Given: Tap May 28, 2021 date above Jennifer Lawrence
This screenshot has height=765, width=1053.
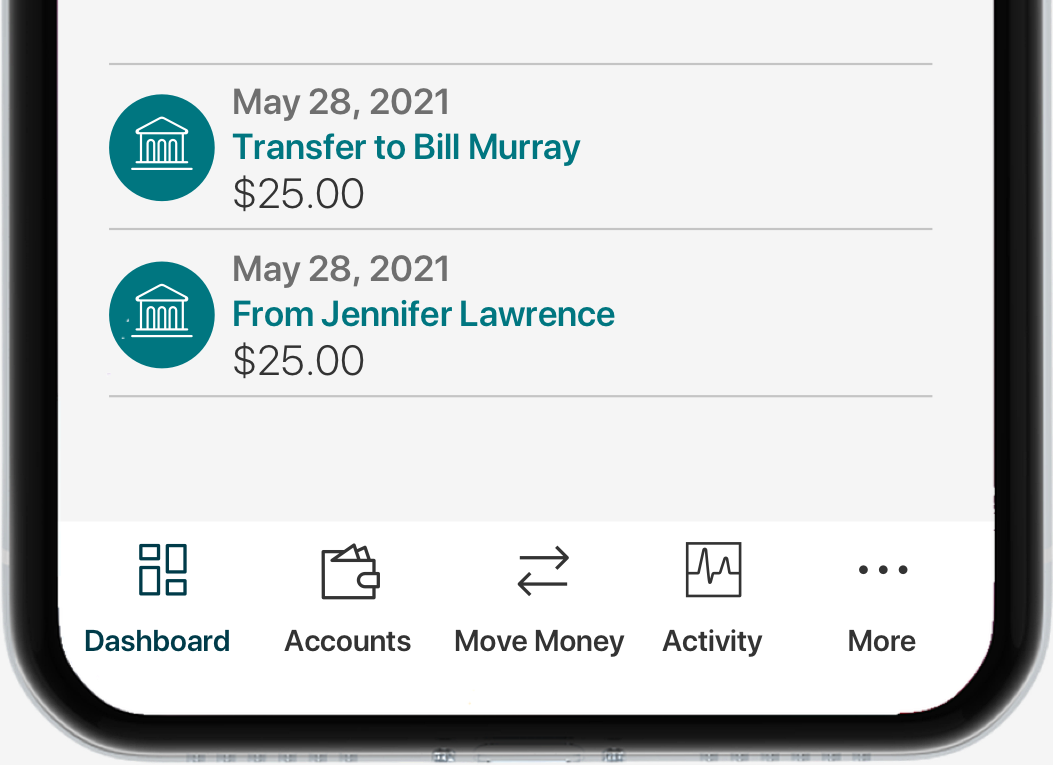Looking at the screenshot, I should pos(341,269).
